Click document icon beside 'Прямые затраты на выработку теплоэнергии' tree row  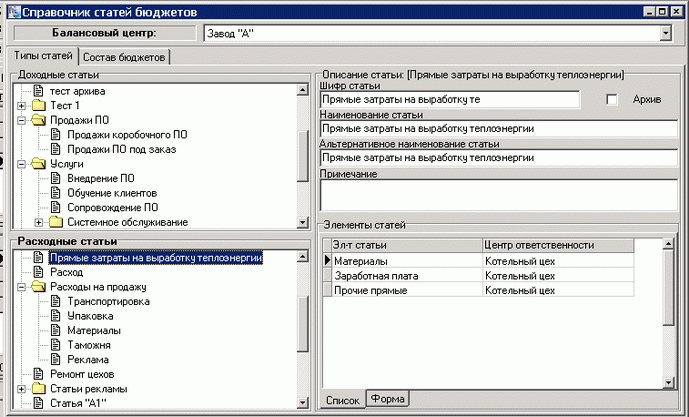point(39,257)
